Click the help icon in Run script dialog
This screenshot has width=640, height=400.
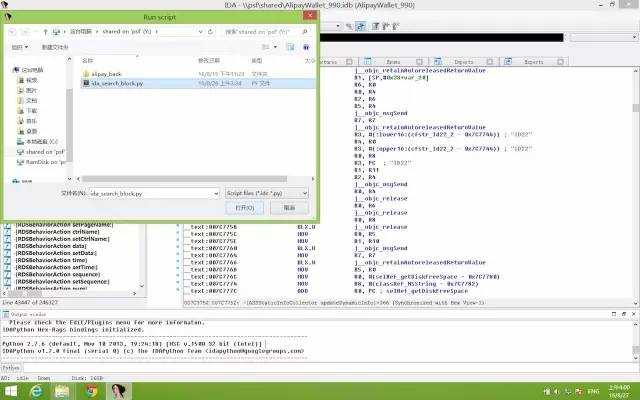point(306,47)
